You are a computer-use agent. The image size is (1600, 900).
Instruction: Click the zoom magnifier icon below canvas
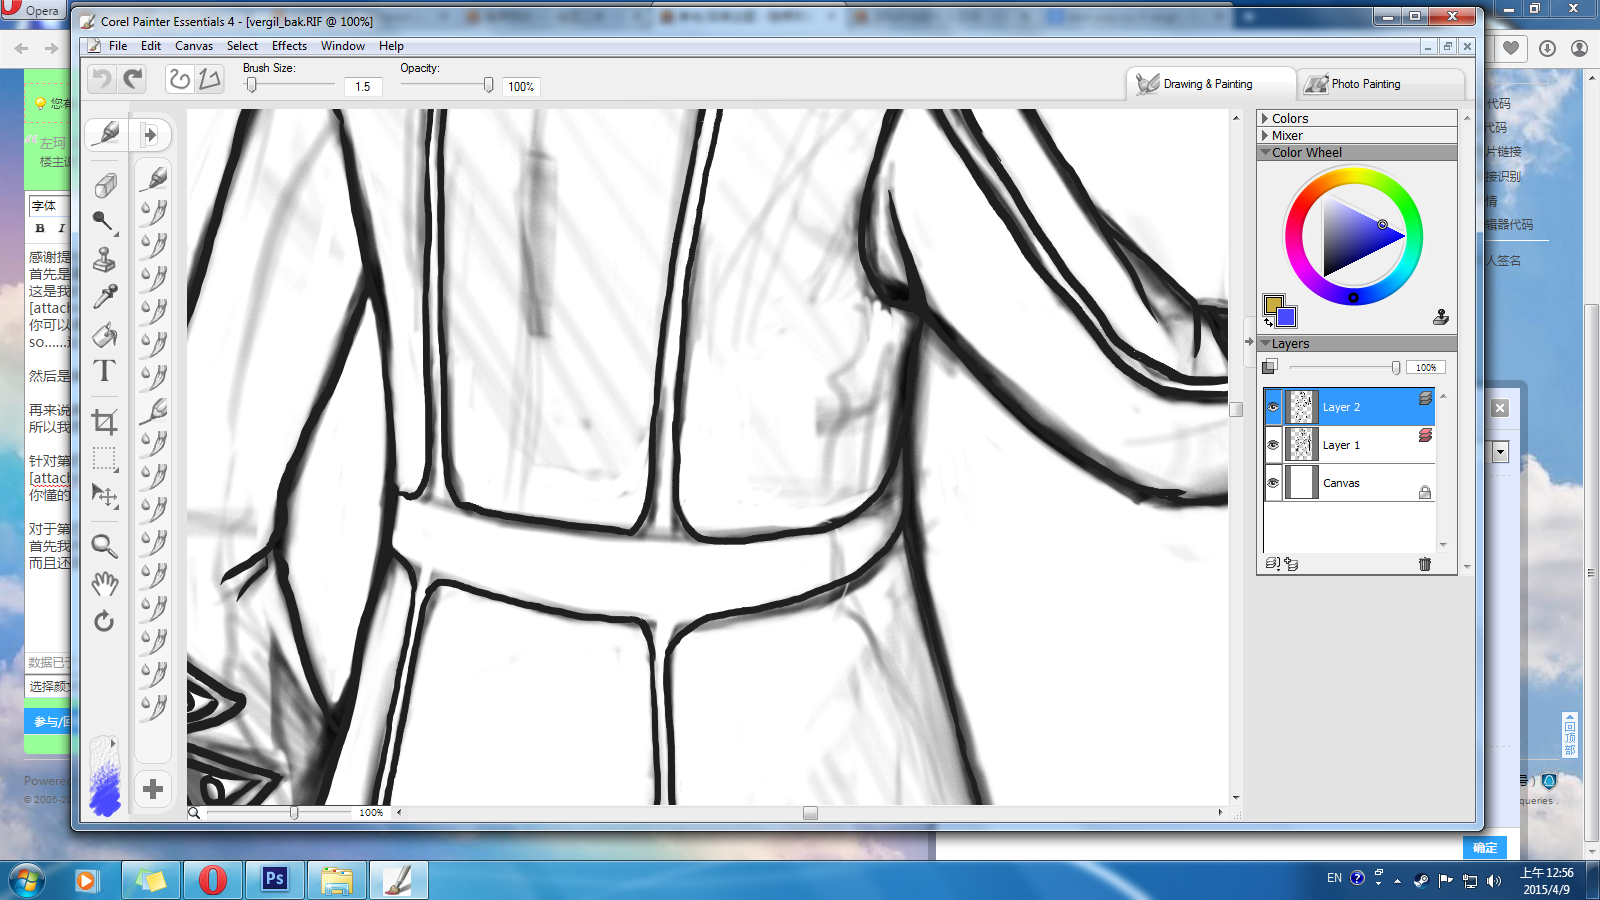tap(194, 813)
